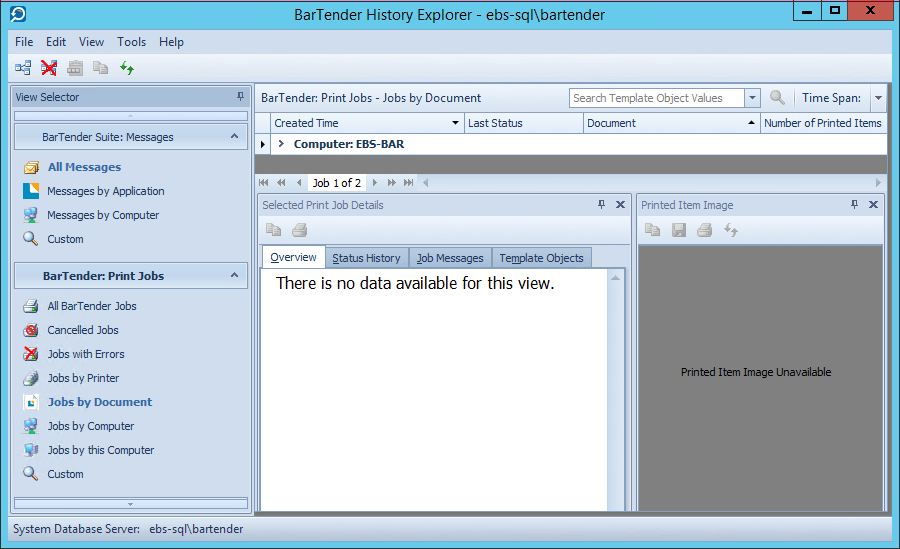The height and width of the screenshot is (549, 900).
Task: Click Overview pane scroll-up arrow
Action: click(x=615, y=278)
